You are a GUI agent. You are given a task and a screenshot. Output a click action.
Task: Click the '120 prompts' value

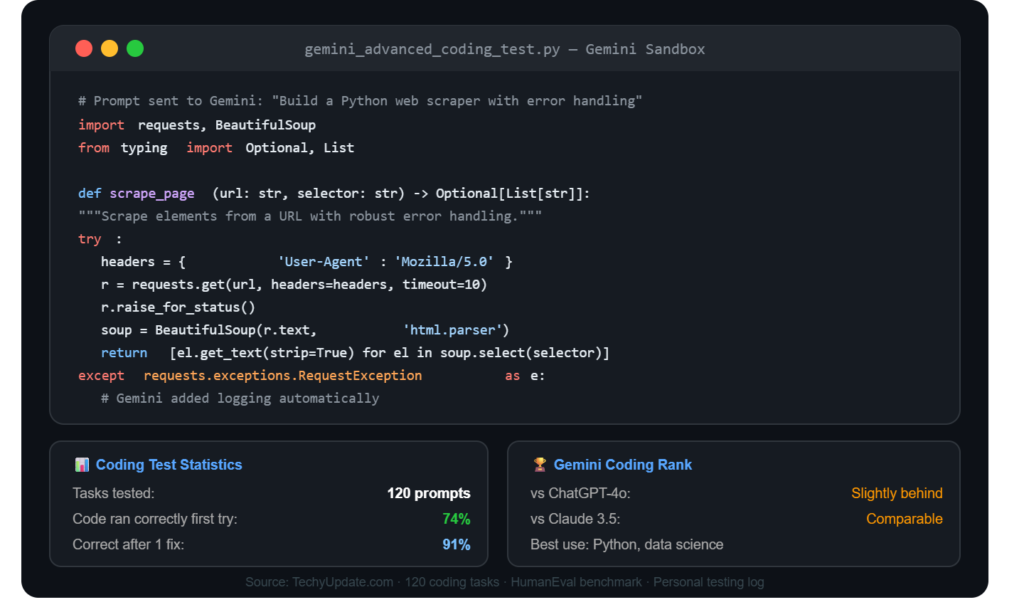pos(428,493)
